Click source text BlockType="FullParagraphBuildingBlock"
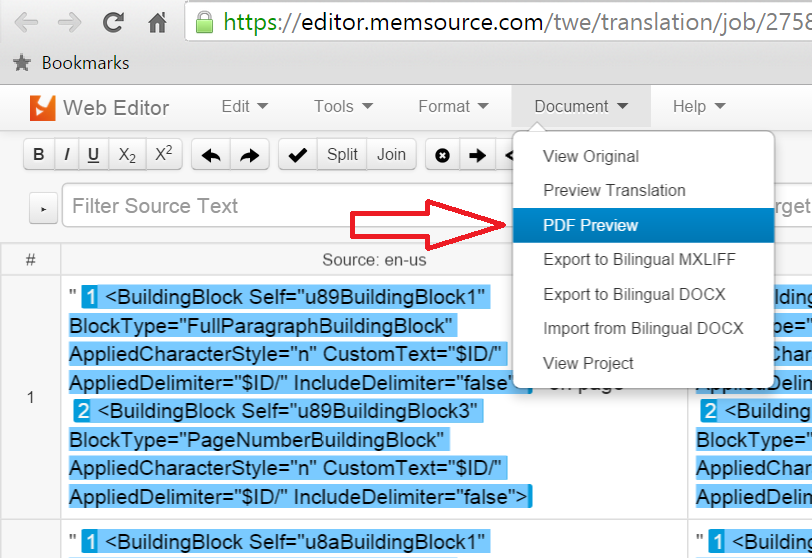812x558 pixels. tap(261, 326)
